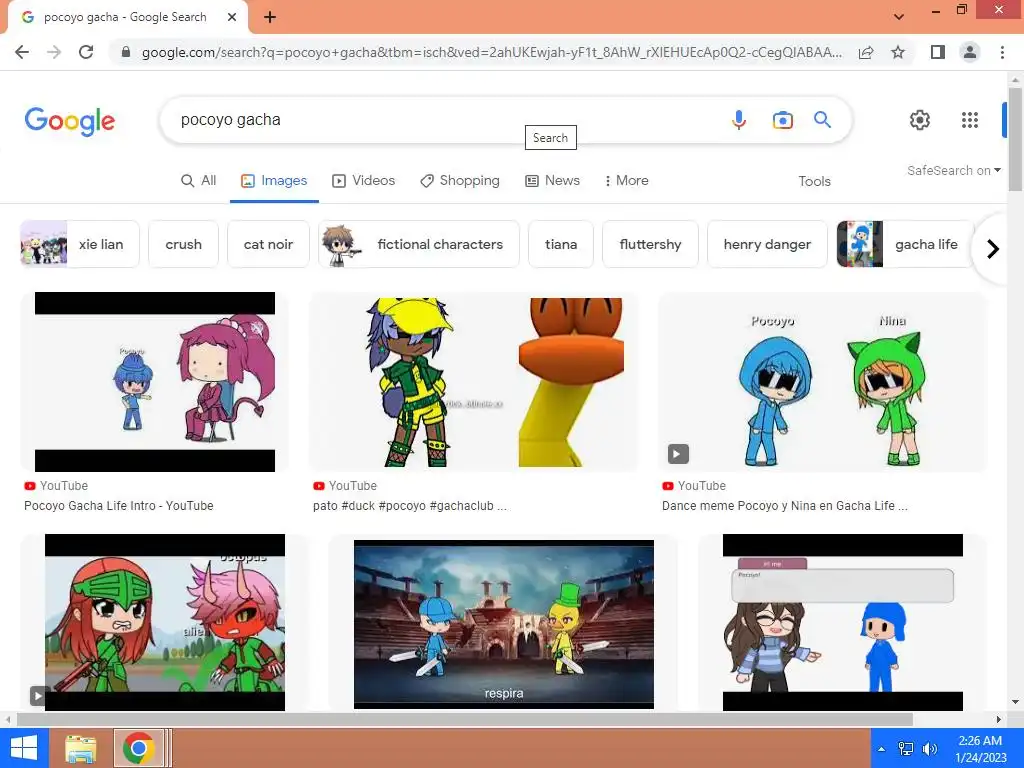Click pato #duck #pocoyo #gachaclub link
Viewport: 1024px width, 768px height.
pos(409,506)
